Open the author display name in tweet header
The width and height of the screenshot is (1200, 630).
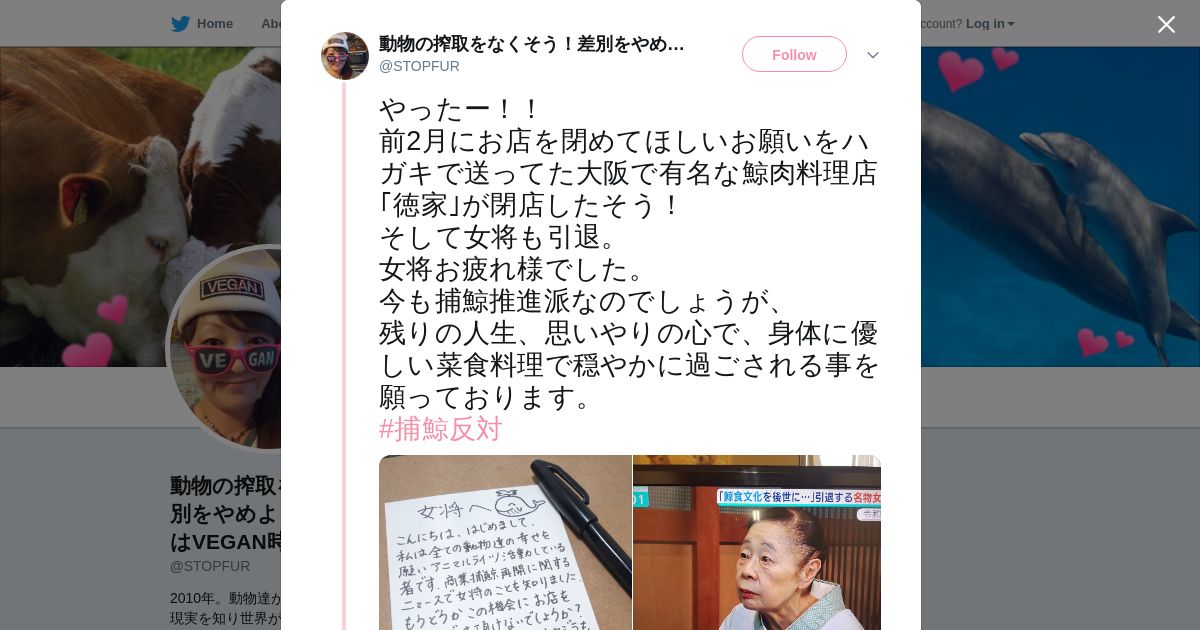click(x=531, y=44)
